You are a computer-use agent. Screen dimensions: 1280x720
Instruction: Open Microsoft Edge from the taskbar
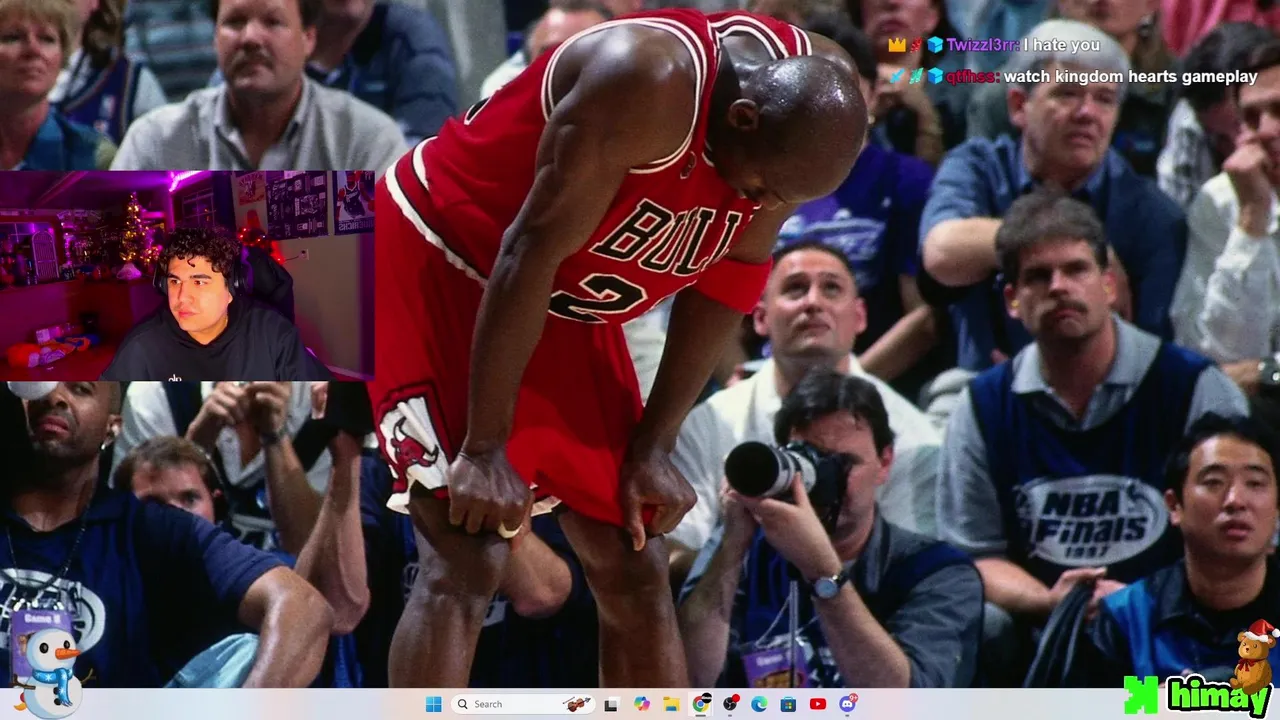(x=759, y=704)
